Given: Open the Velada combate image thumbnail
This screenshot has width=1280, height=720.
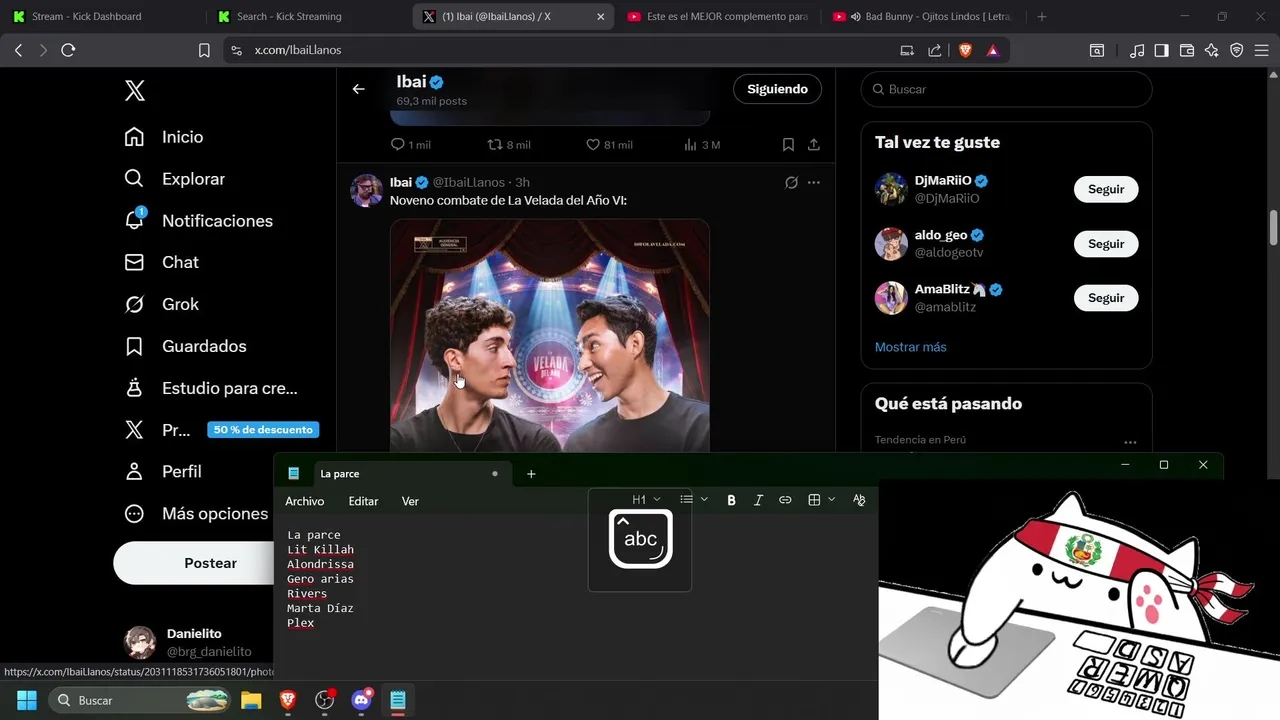Looking at the screenshot, I should coord(549,336).
